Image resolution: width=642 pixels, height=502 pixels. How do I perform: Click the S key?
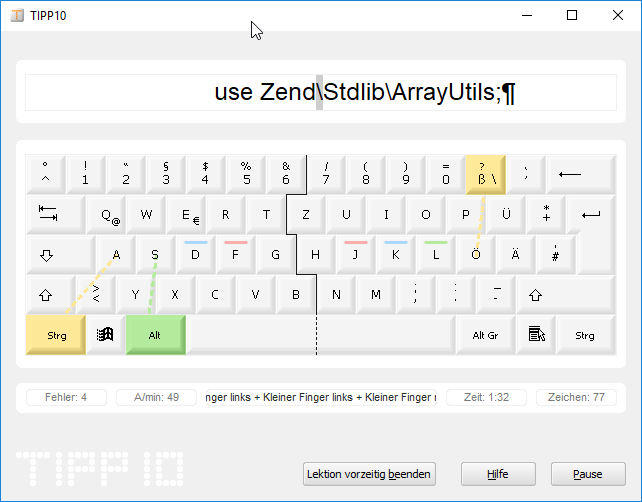coord(156,255)
